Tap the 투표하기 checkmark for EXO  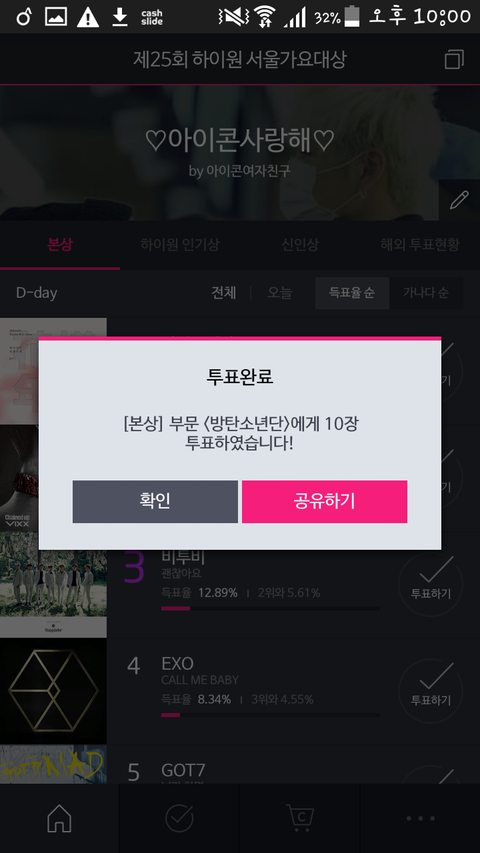(430, 690)
